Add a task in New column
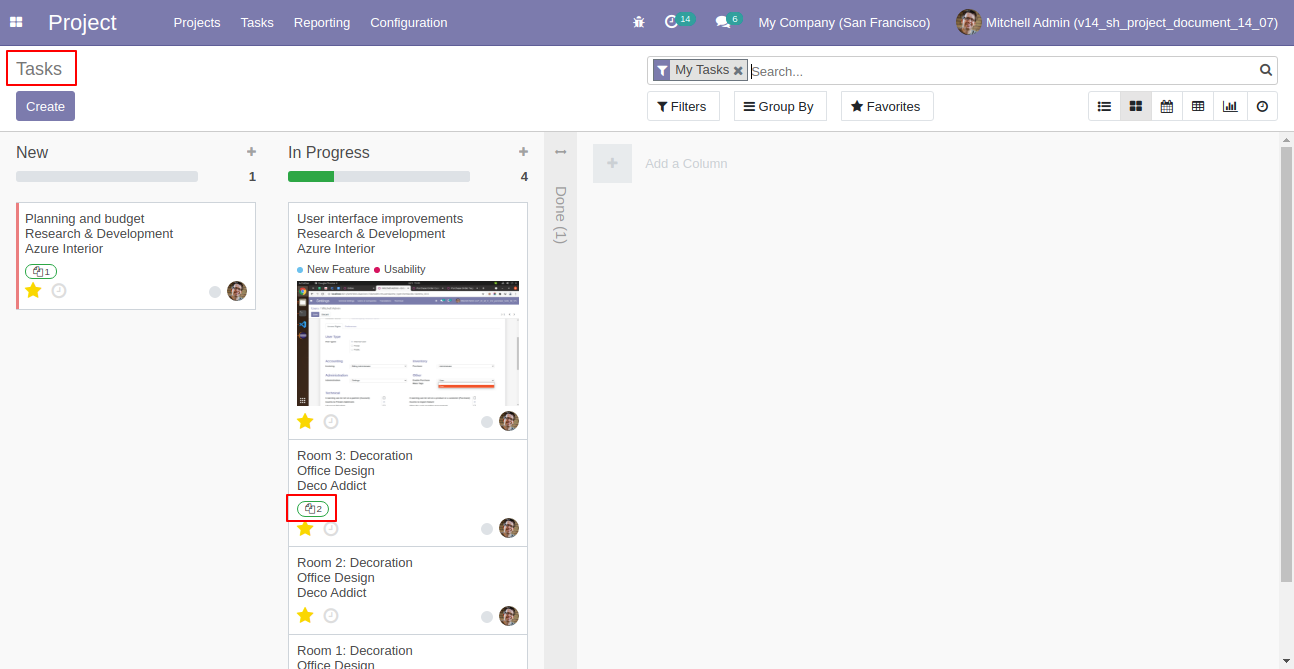Viewport: 1294px width, 669px height. [x=251, y=152]
